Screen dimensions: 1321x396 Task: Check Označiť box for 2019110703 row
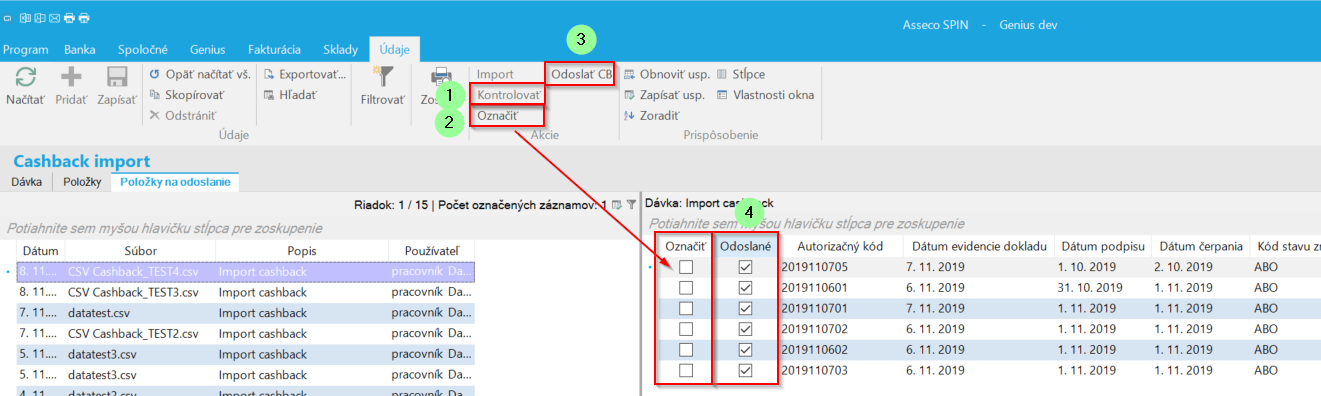(686, 371)
